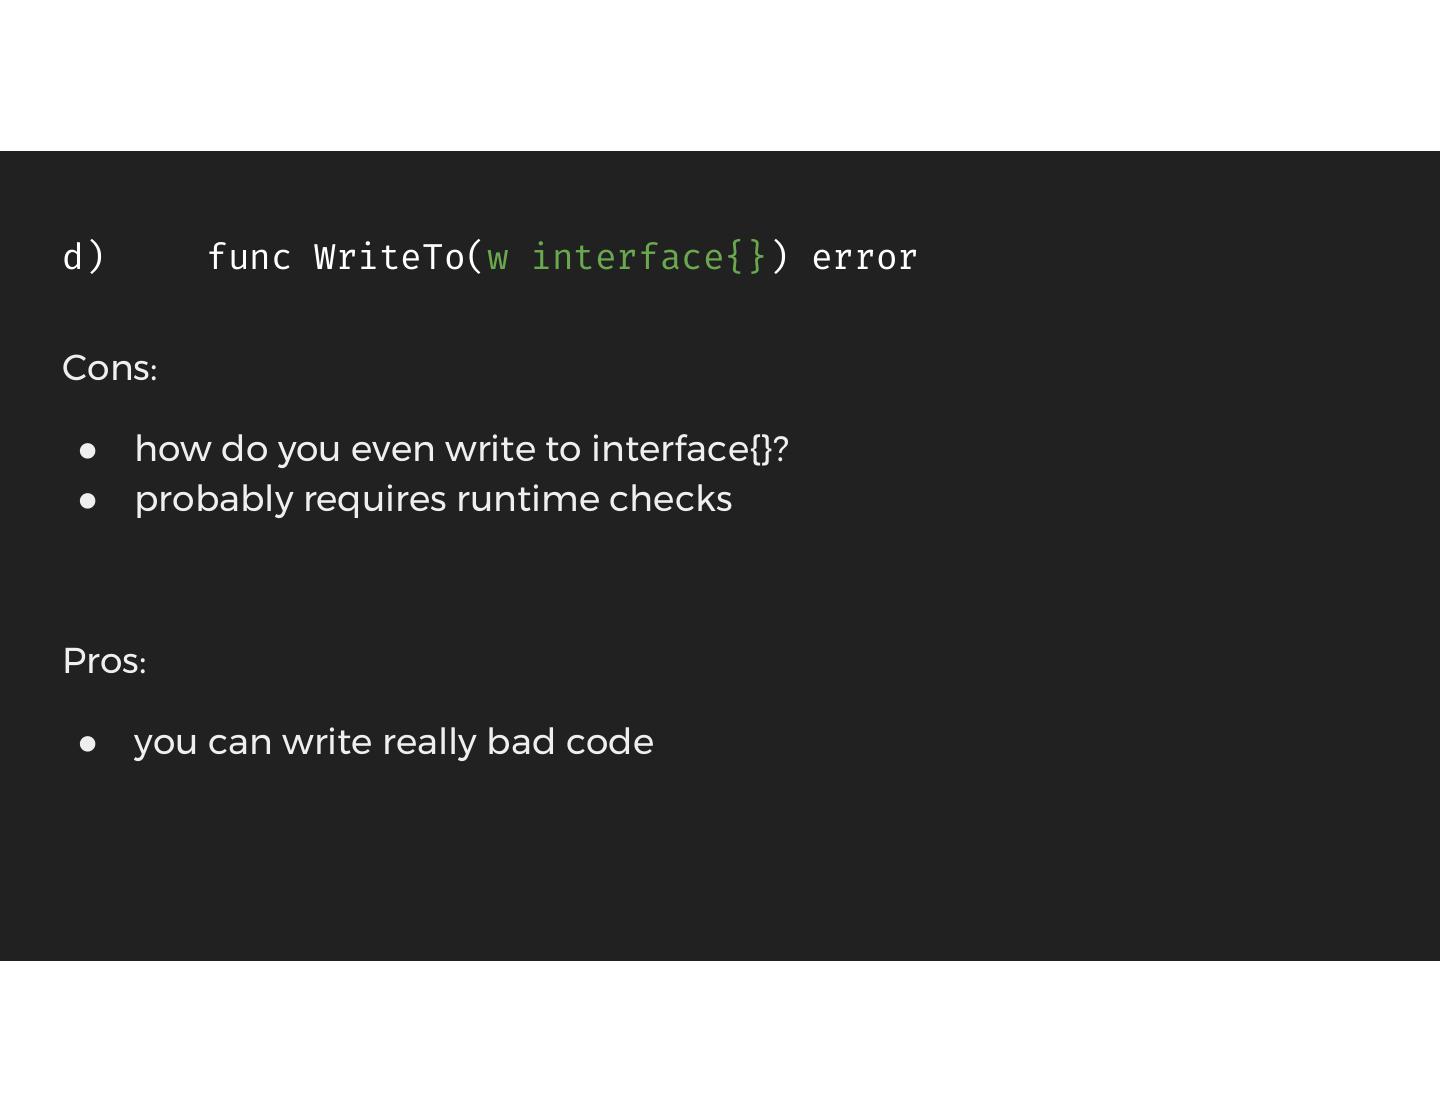The width and height of the screenshot is (1440, 1113).
Task: Select the "func" keyword in the code
Action: coord(249,258)
